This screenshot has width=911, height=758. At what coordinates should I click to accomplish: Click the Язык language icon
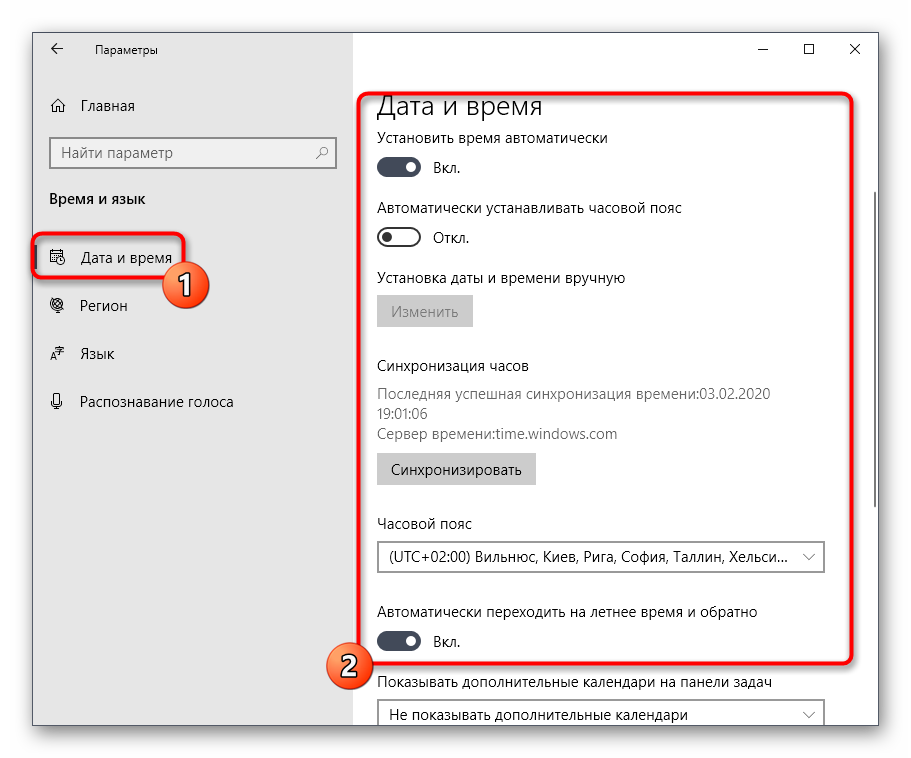(x=58, y=354)
